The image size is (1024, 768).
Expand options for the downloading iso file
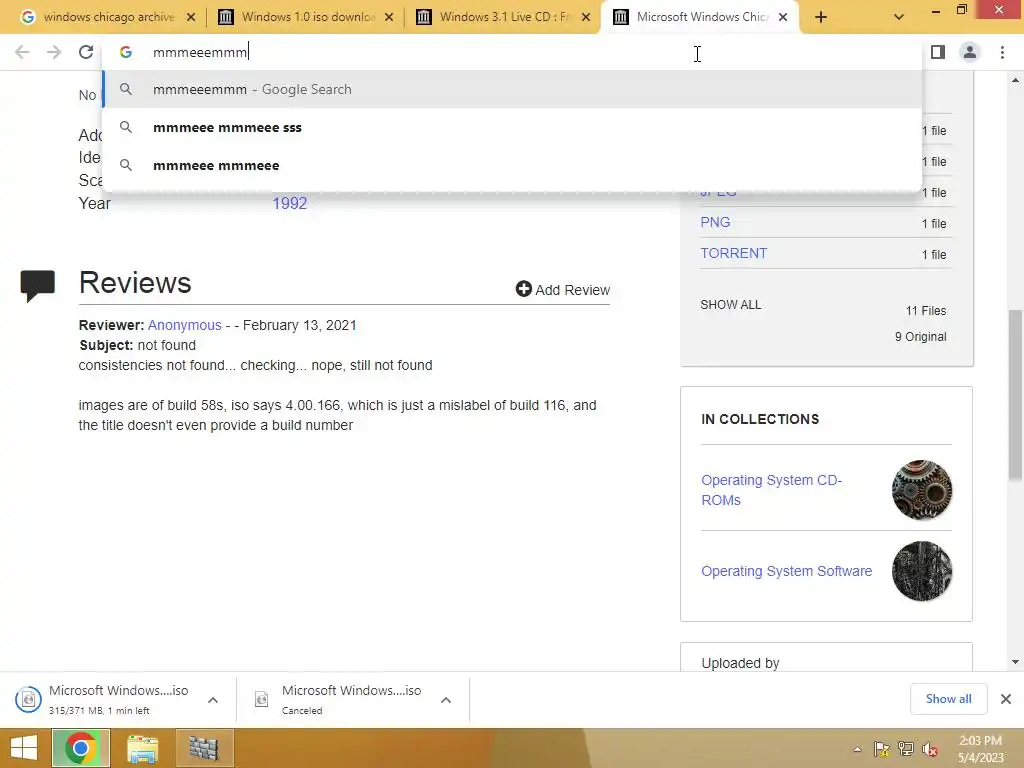coord(213,700)
